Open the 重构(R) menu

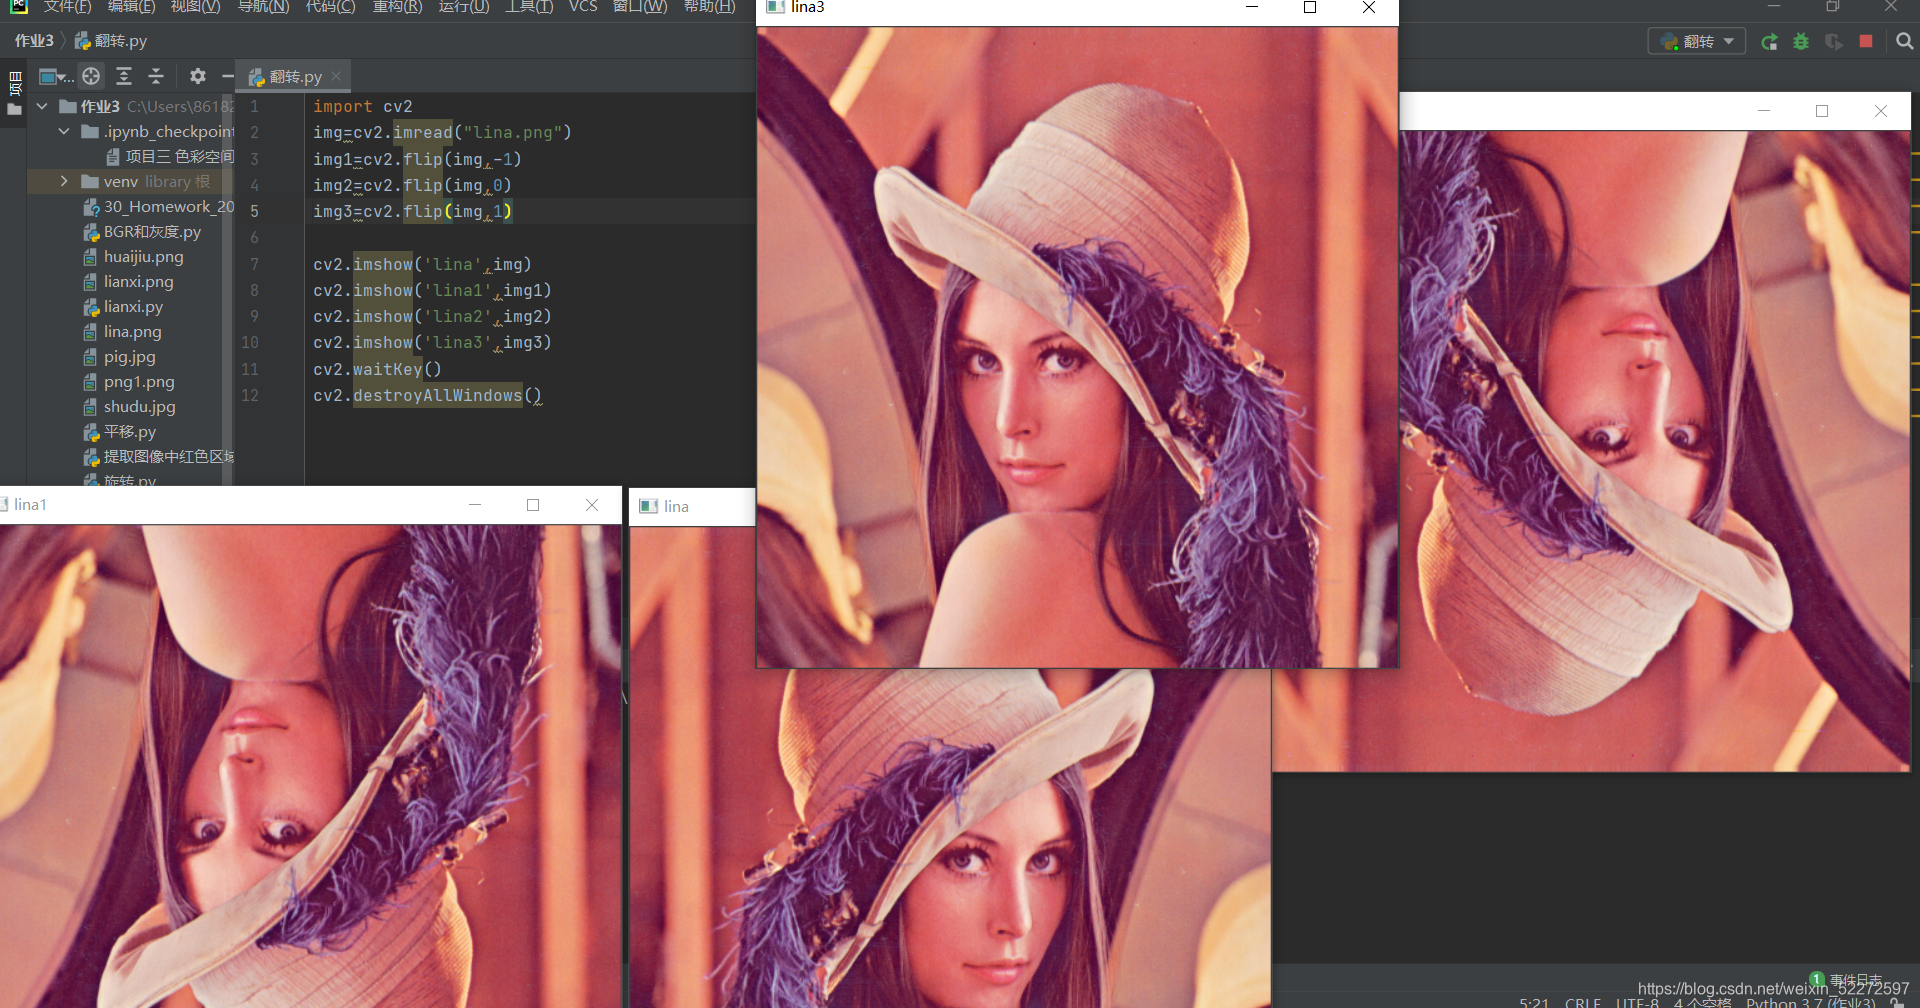click(x=398, y=6)
